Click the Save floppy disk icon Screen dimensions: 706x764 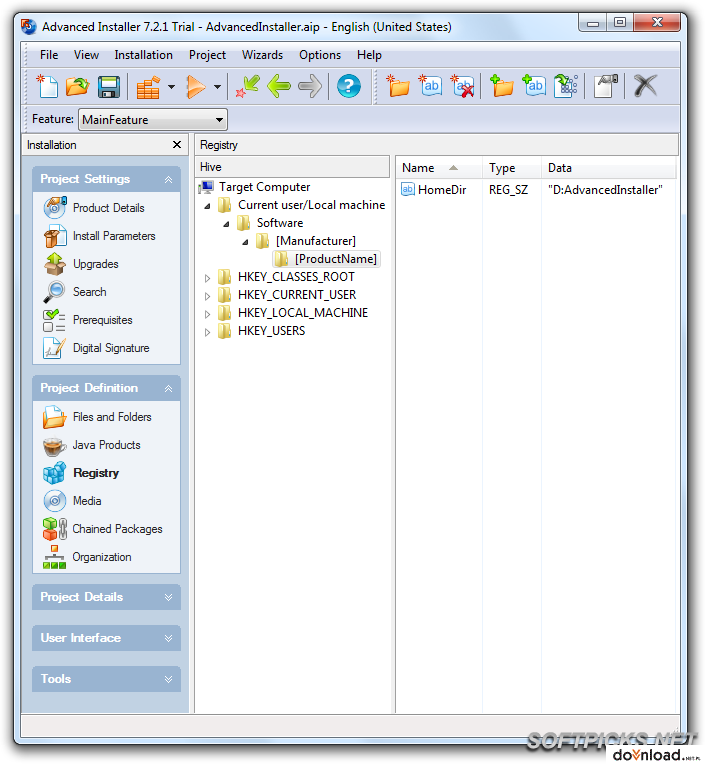(109, 87)
